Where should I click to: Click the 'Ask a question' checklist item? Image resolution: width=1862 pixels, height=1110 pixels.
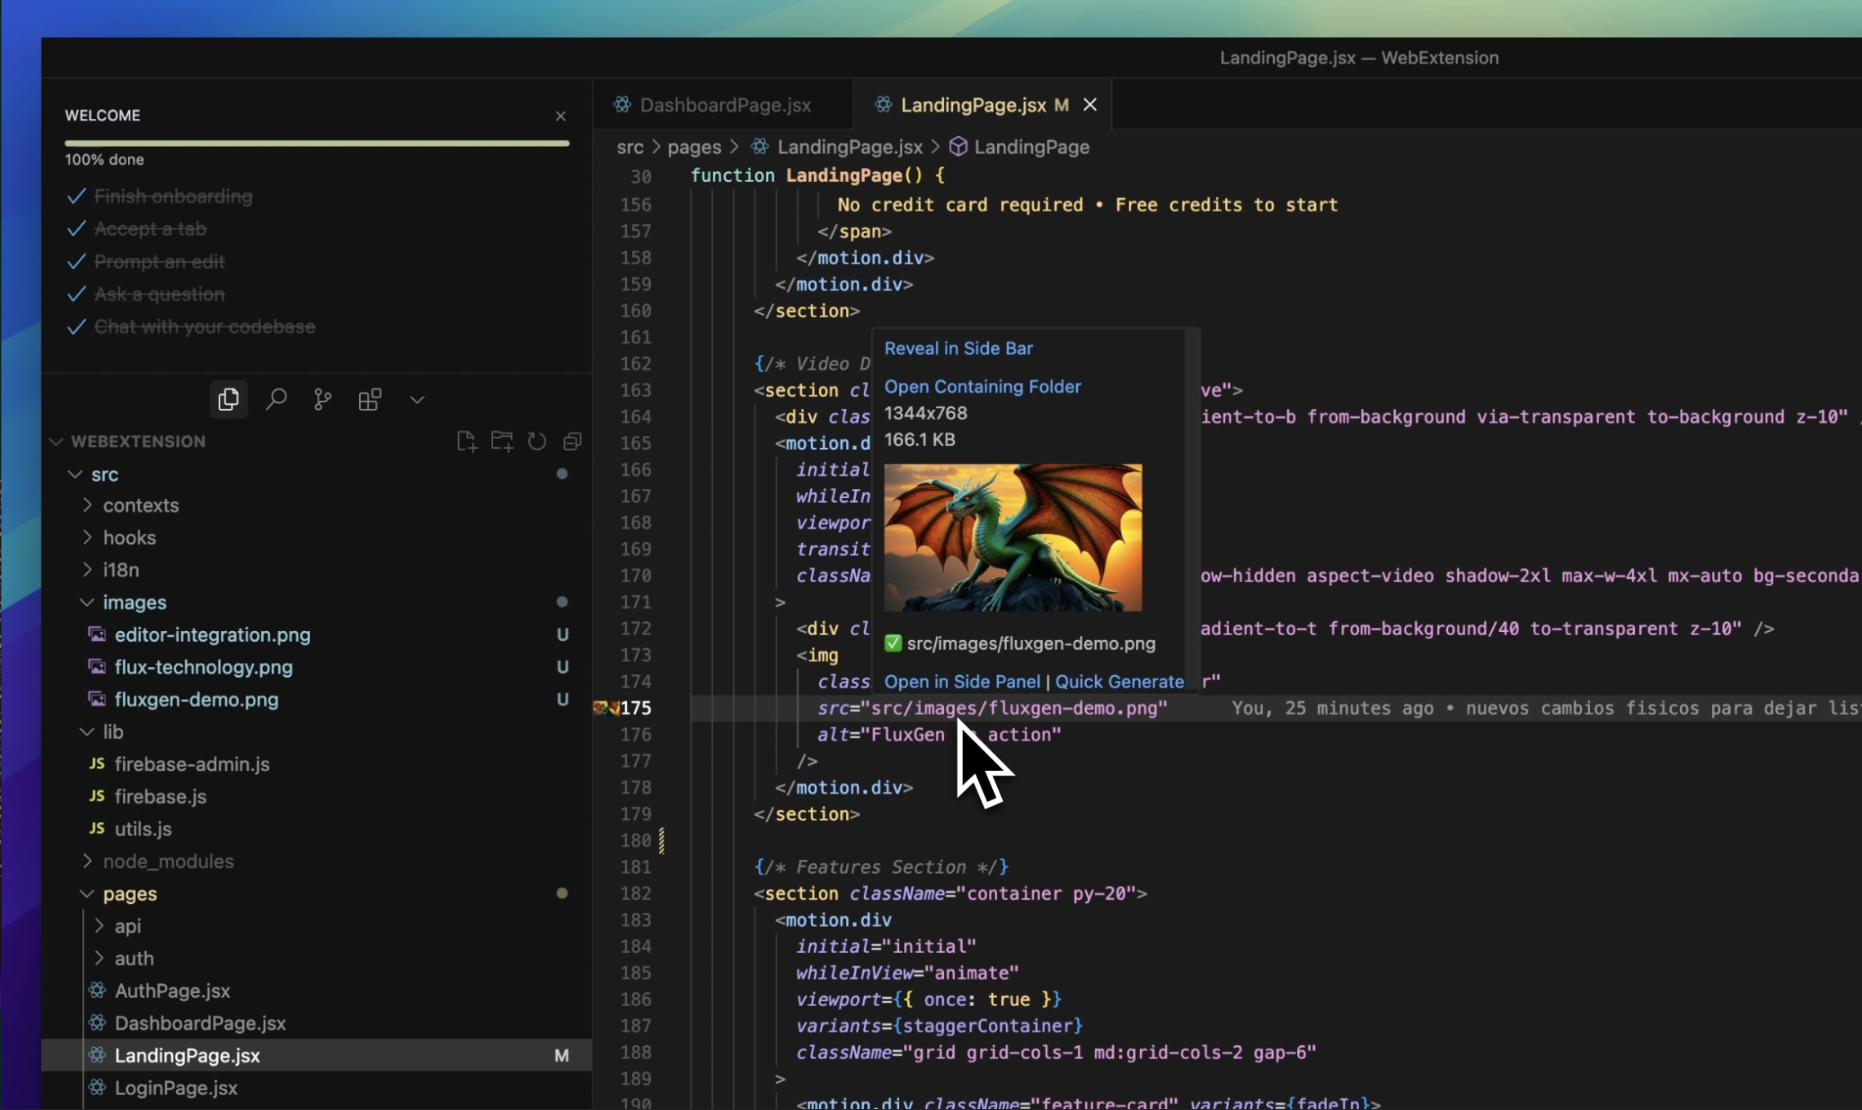click(159, 294)
